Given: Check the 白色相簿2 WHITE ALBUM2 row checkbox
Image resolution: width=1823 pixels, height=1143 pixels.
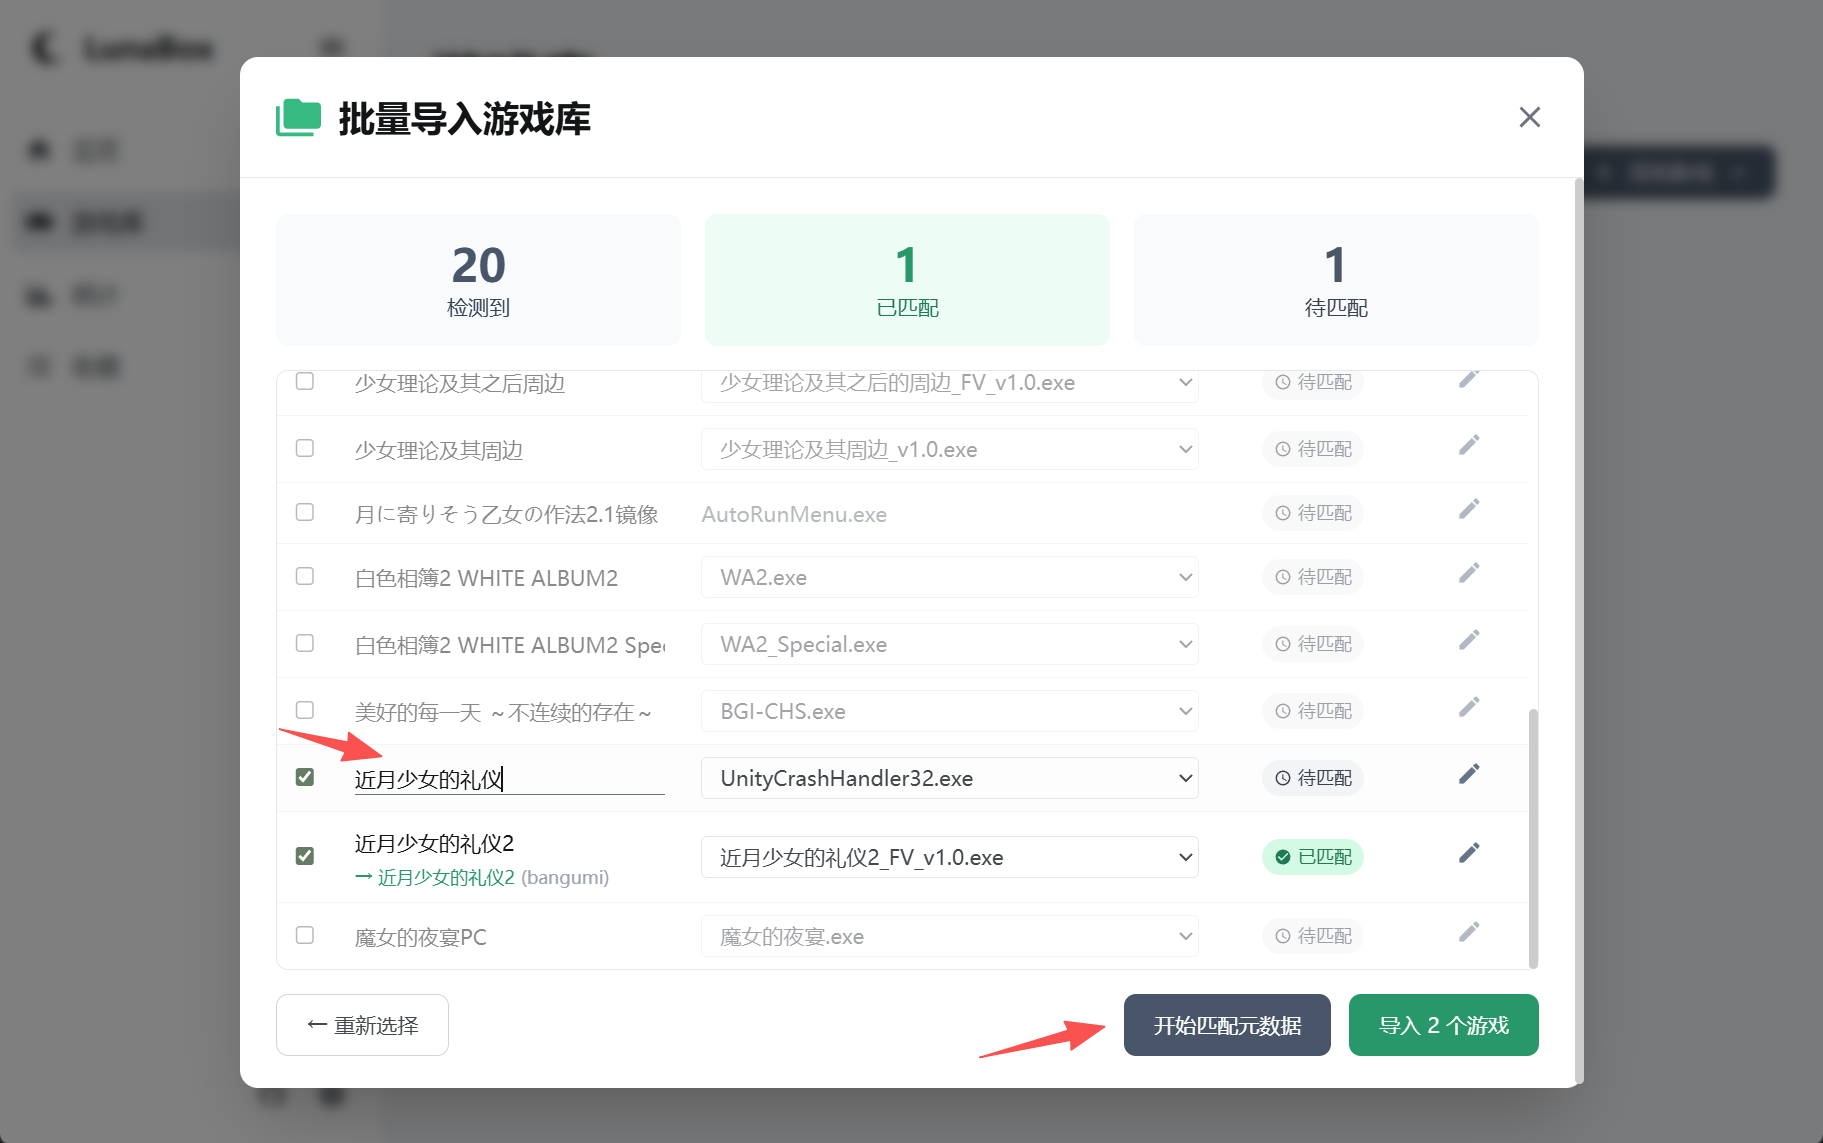Looking at the screenshot, I should (305, 576).
